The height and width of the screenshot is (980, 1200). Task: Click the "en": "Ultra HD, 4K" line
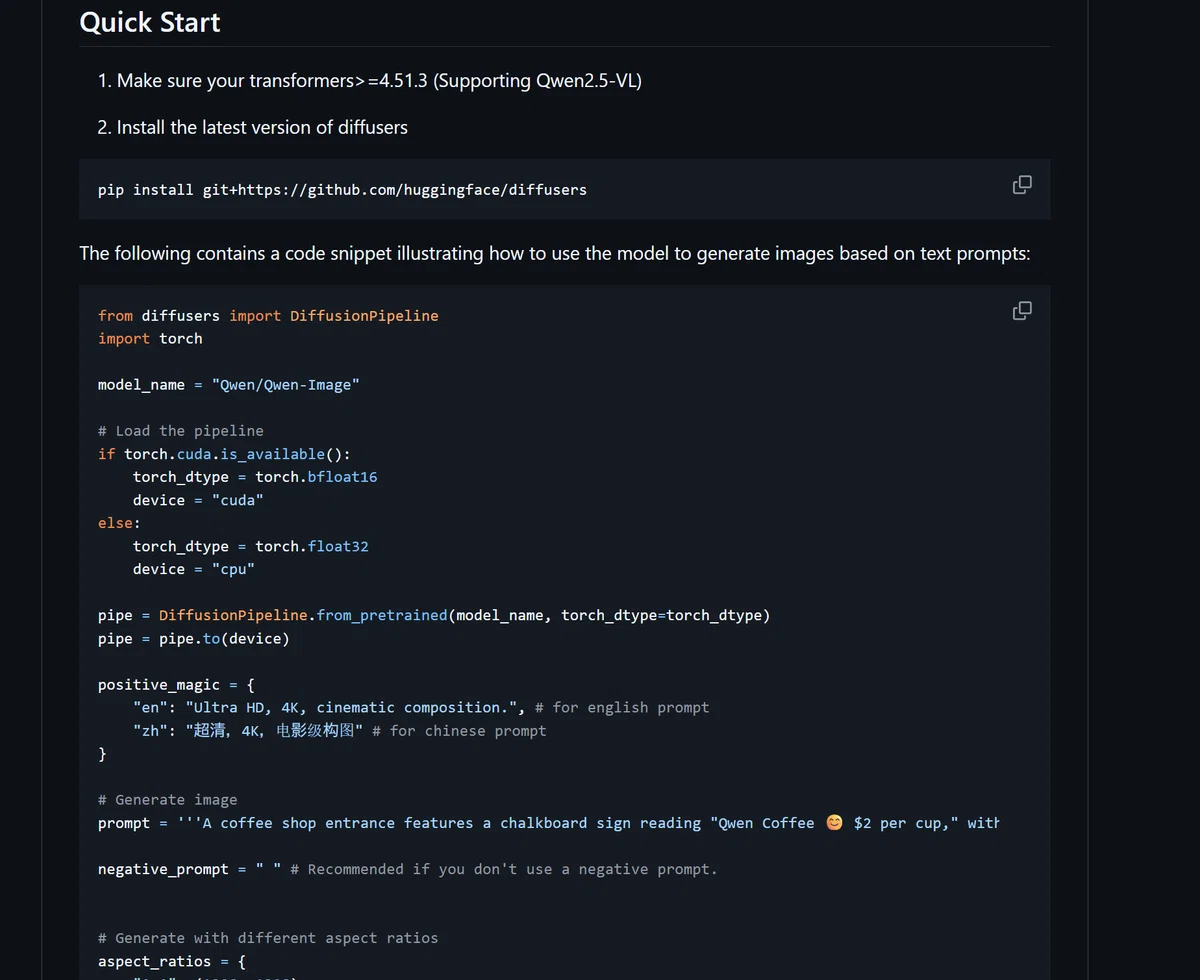421,707
